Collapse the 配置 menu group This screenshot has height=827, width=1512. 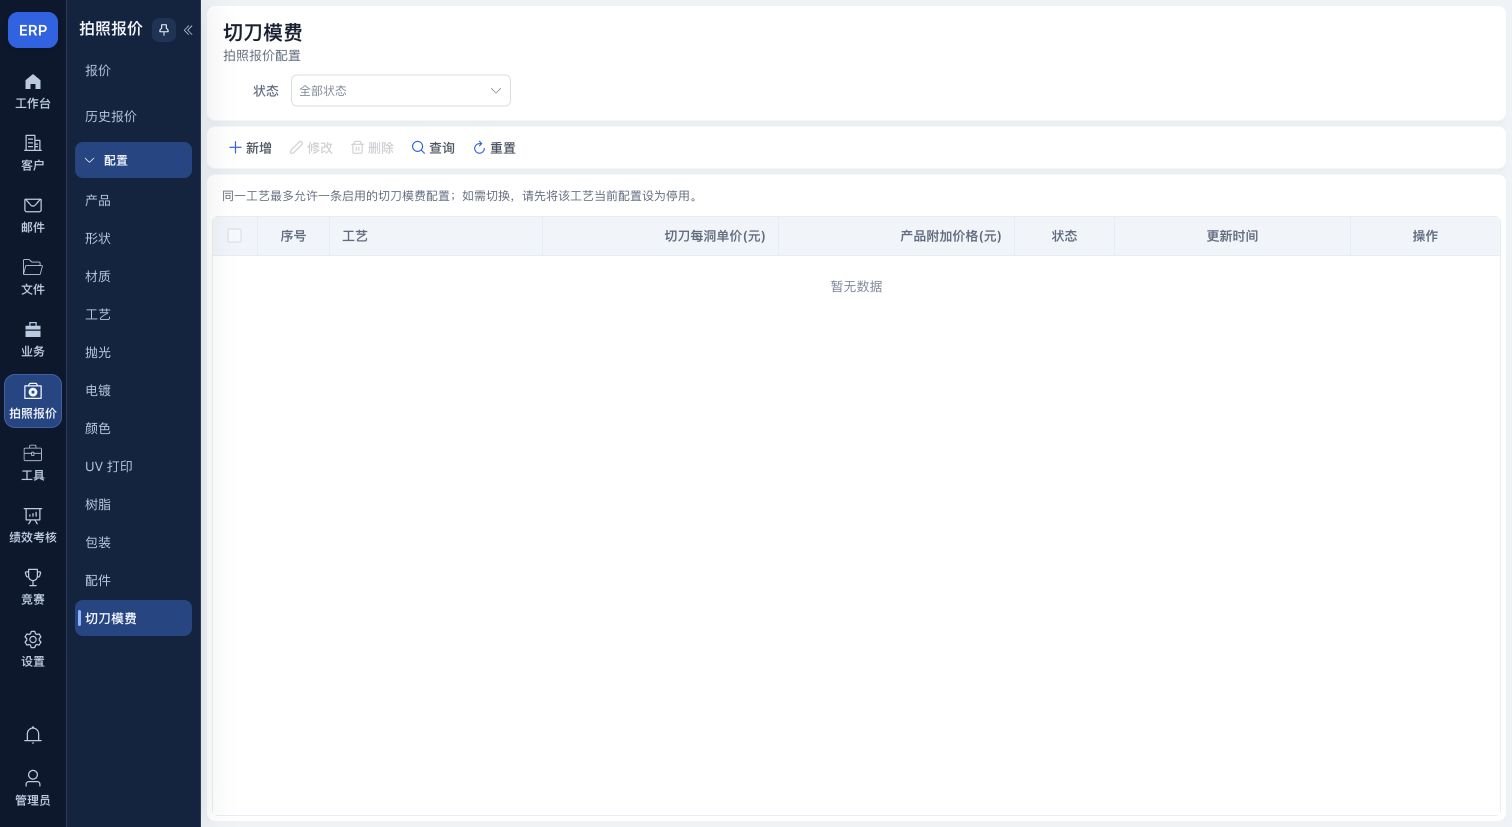pos(133,160)
